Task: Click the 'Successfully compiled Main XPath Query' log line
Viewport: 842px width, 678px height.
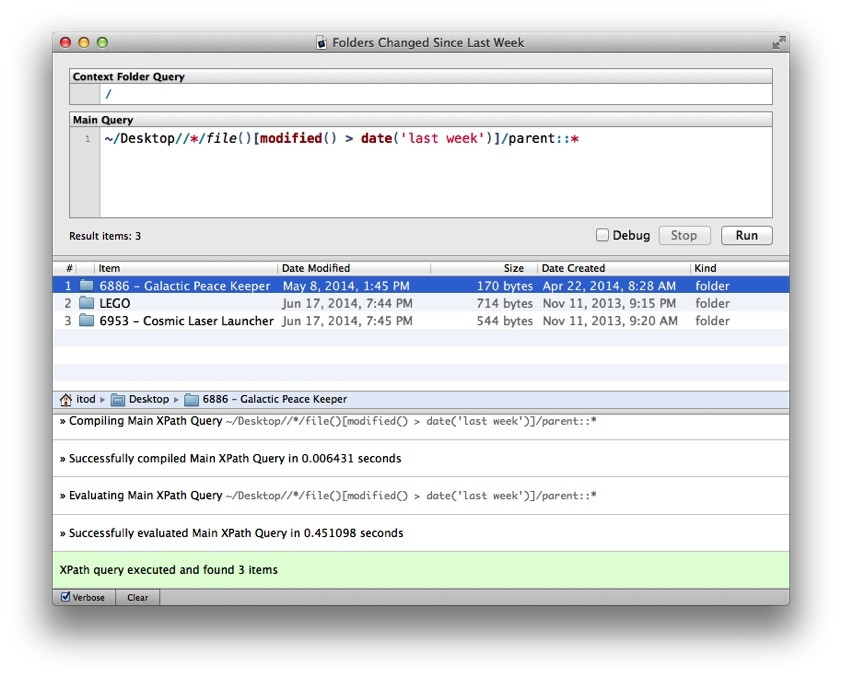Action: [x=421, y=458]
